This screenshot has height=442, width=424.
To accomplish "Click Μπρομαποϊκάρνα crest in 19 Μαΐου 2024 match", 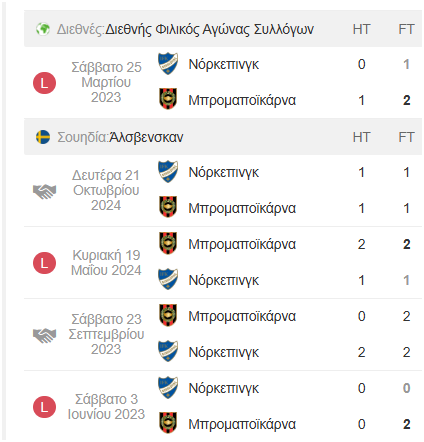I will click(168, 243).
